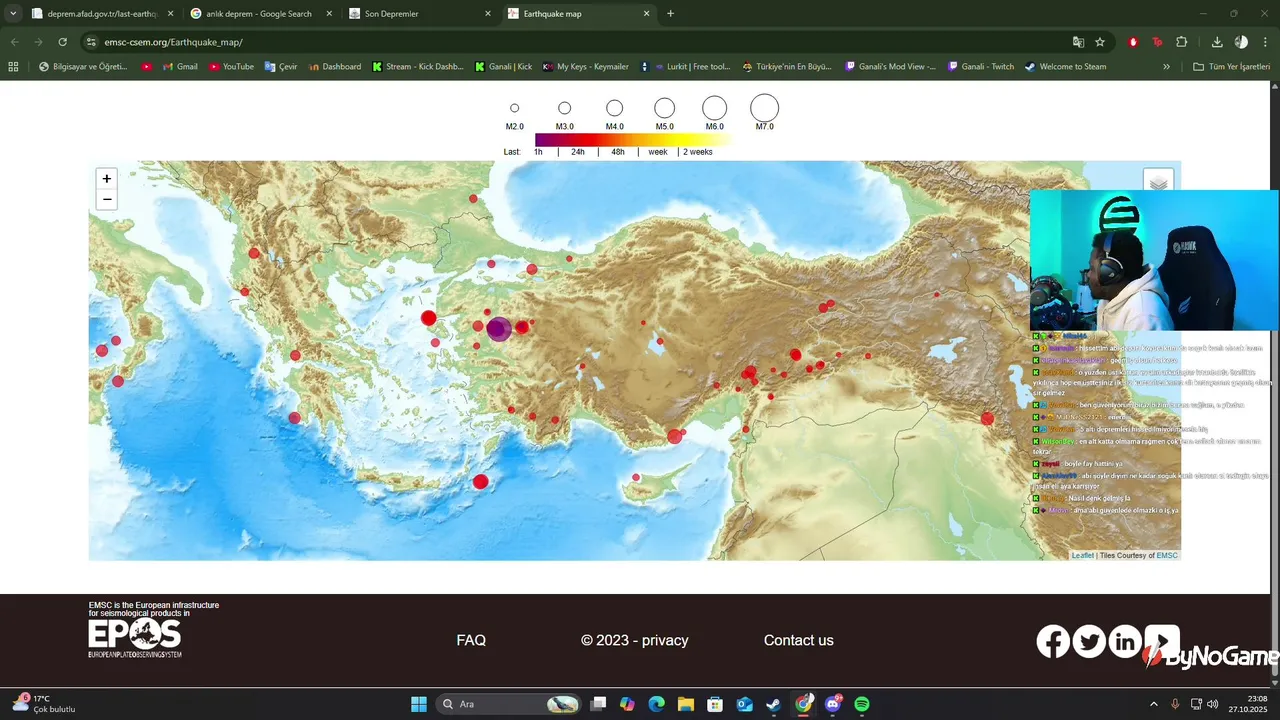Screen dimensions: 1280x720
Task: Open the Ganali - Twitch bookmark
Action: pyautogui.click(x=980, y=67)
